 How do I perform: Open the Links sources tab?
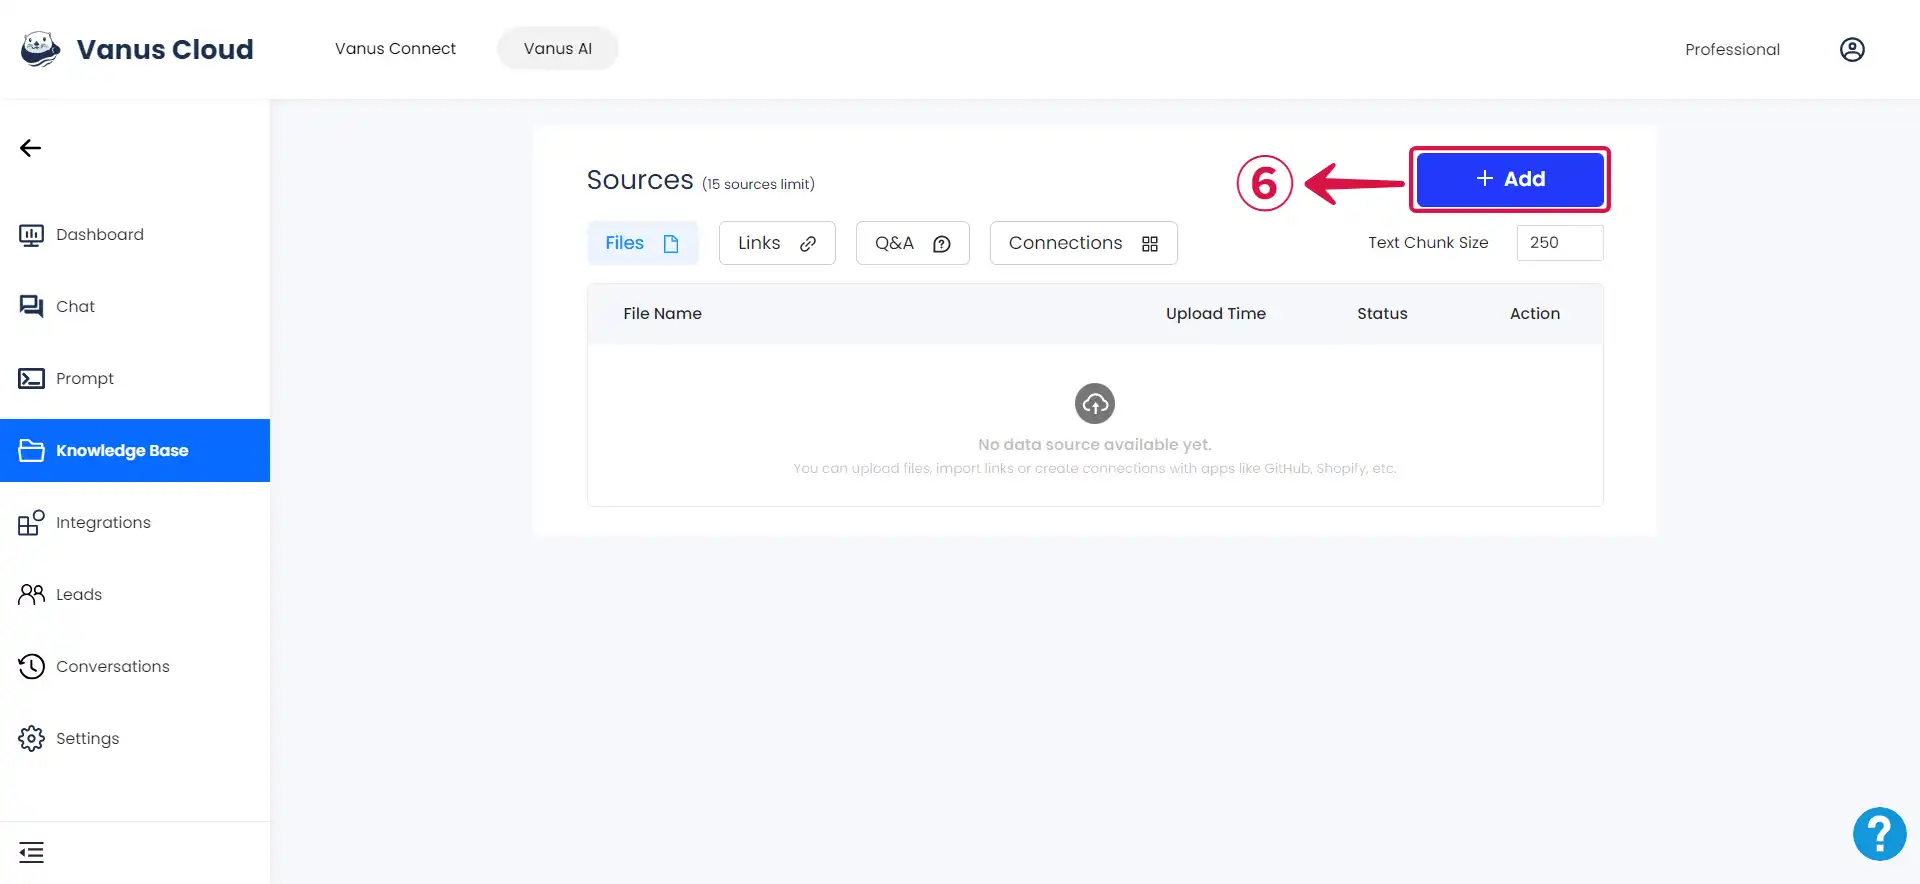point(777,243)
